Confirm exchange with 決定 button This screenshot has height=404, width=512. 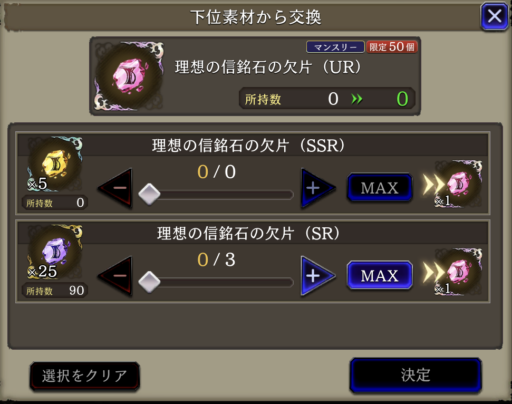click(x=415, y=375)
